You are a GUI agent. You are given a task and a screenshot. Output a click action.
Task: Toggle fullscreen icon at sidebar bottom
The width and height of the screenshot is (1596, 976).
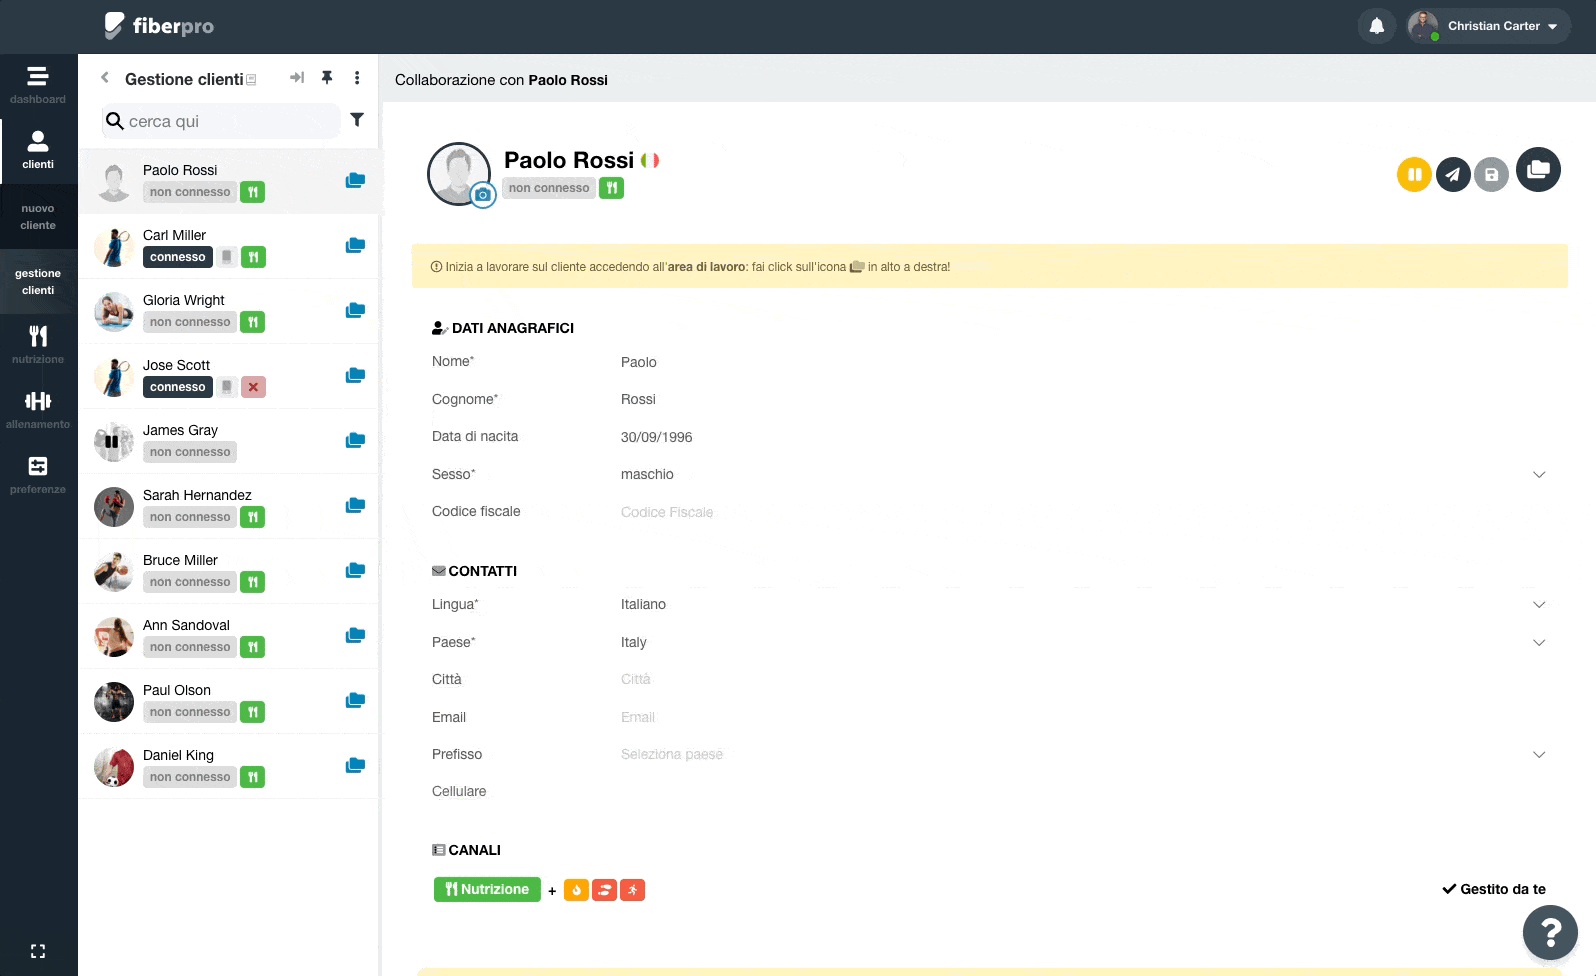click(x=38, y=951)
